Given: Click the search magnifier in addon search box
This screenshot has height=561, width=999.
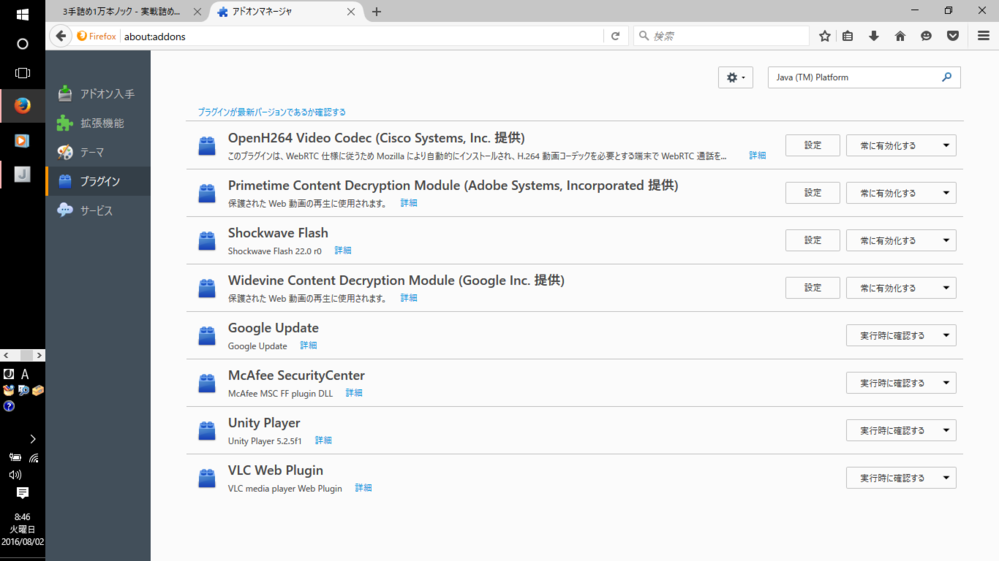Looking at the screenshot, I should (x=947, y=77).
